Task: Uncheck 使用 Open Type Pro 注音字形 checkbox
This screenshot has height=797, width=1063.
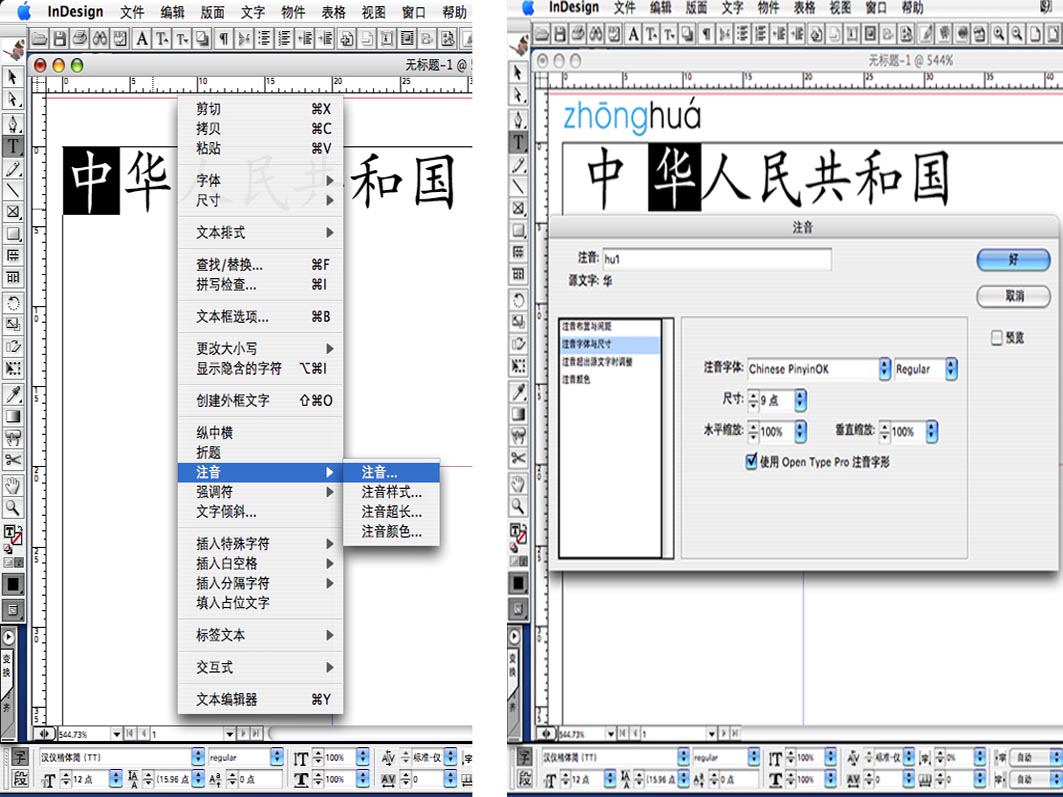Action: click(x=753, y=462)
